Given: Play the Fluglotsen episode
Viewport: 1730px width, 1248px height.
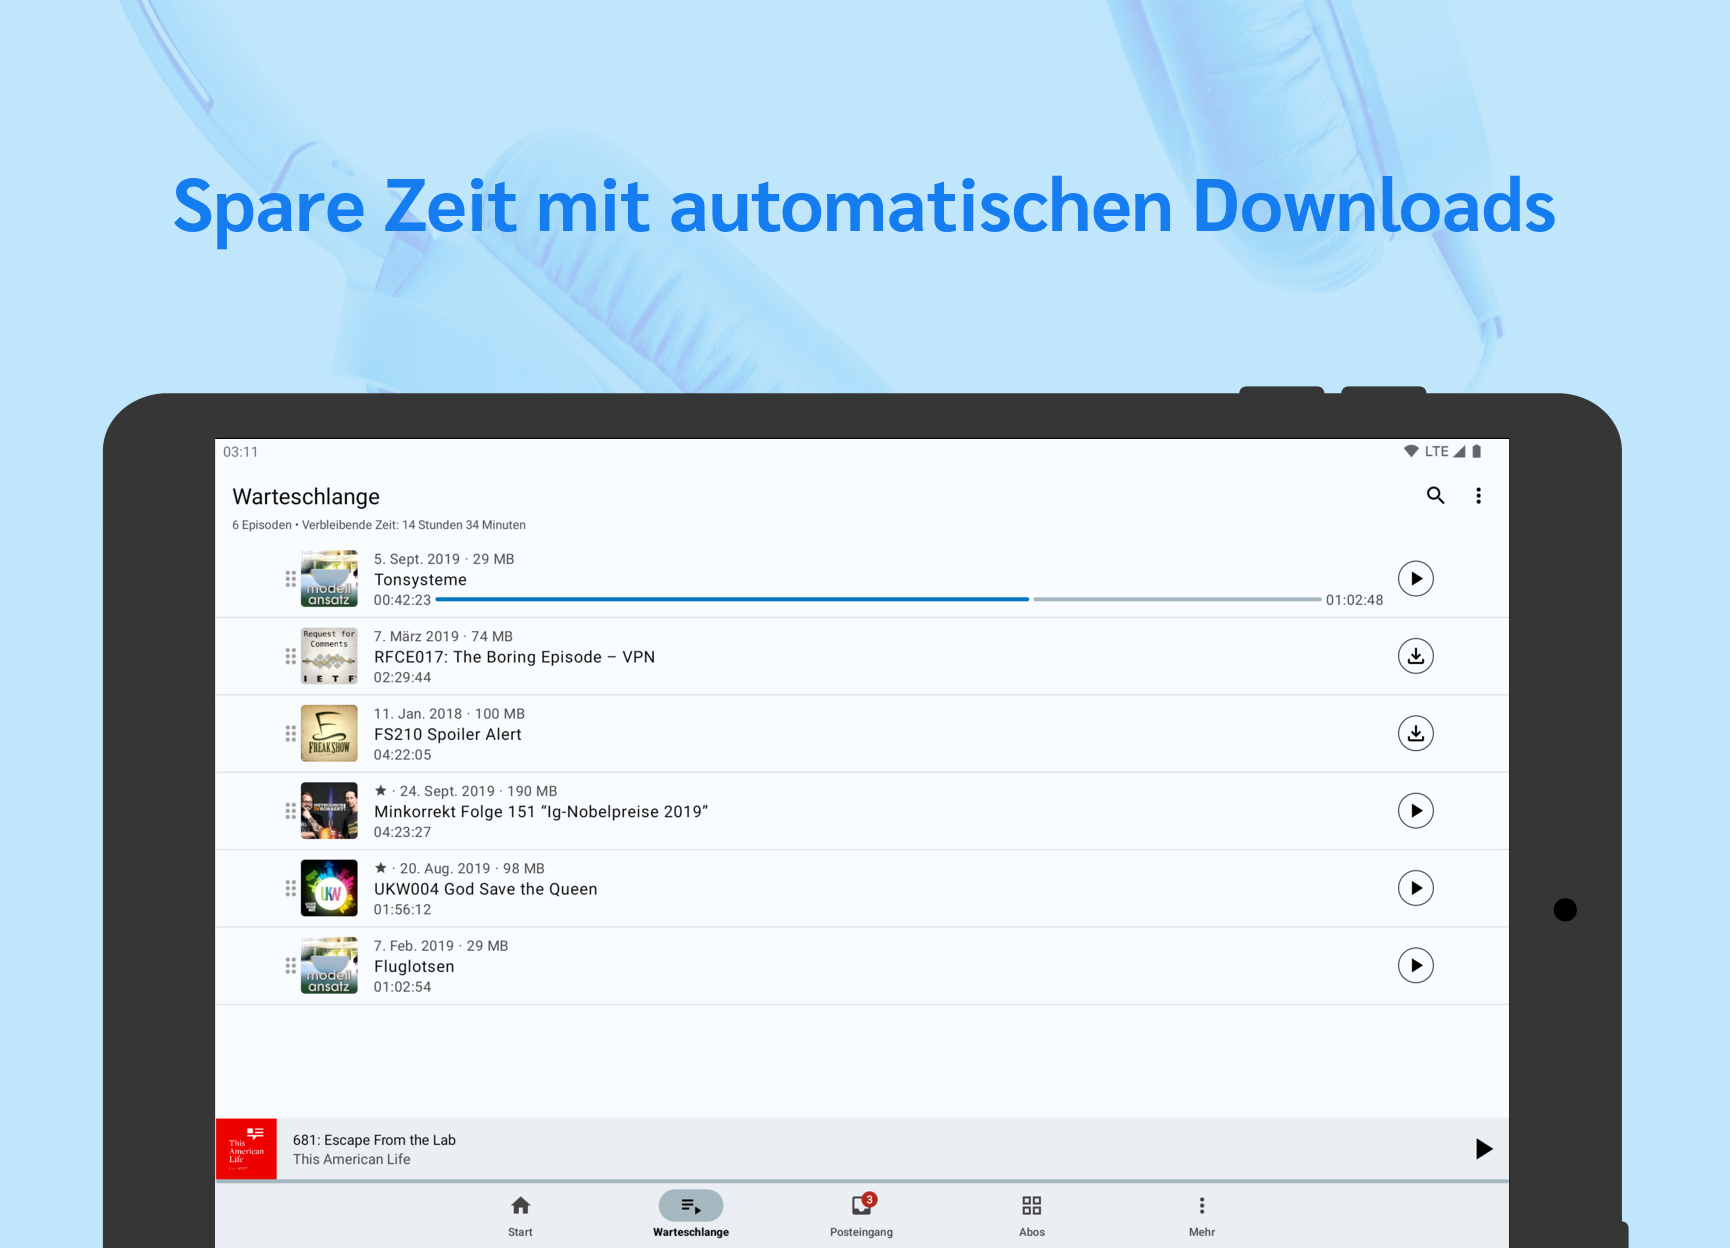Looking at the screenshot, I should [x=1415, y=966].
